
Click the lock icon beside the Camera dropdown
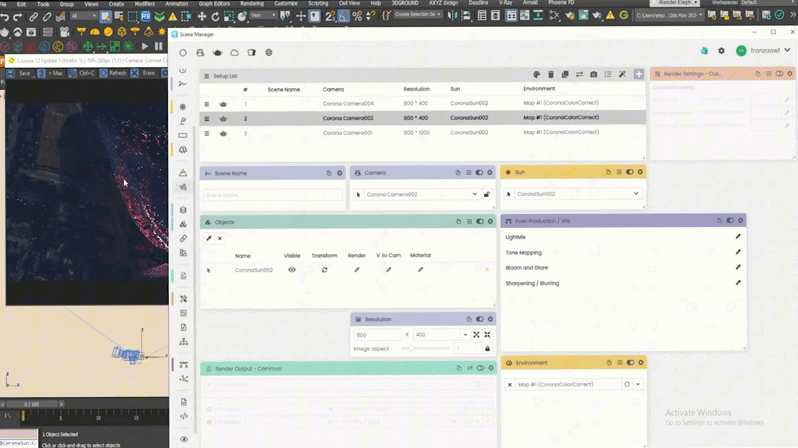pos(487,194)
